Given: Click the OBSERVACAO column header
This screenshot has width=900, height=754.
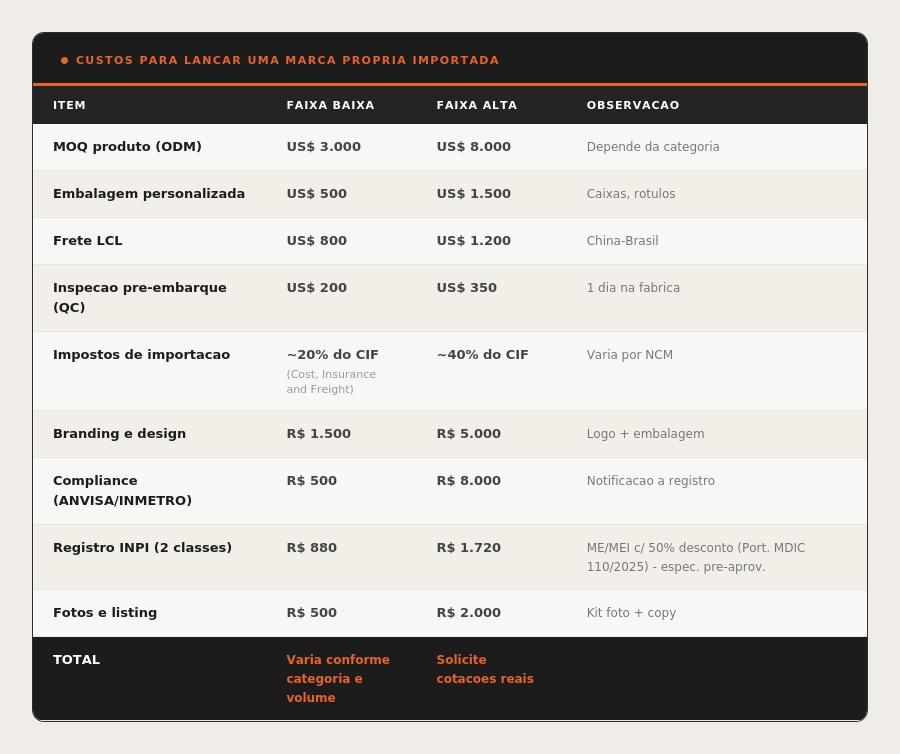Looking at the screenshot, I should [633, 105].
